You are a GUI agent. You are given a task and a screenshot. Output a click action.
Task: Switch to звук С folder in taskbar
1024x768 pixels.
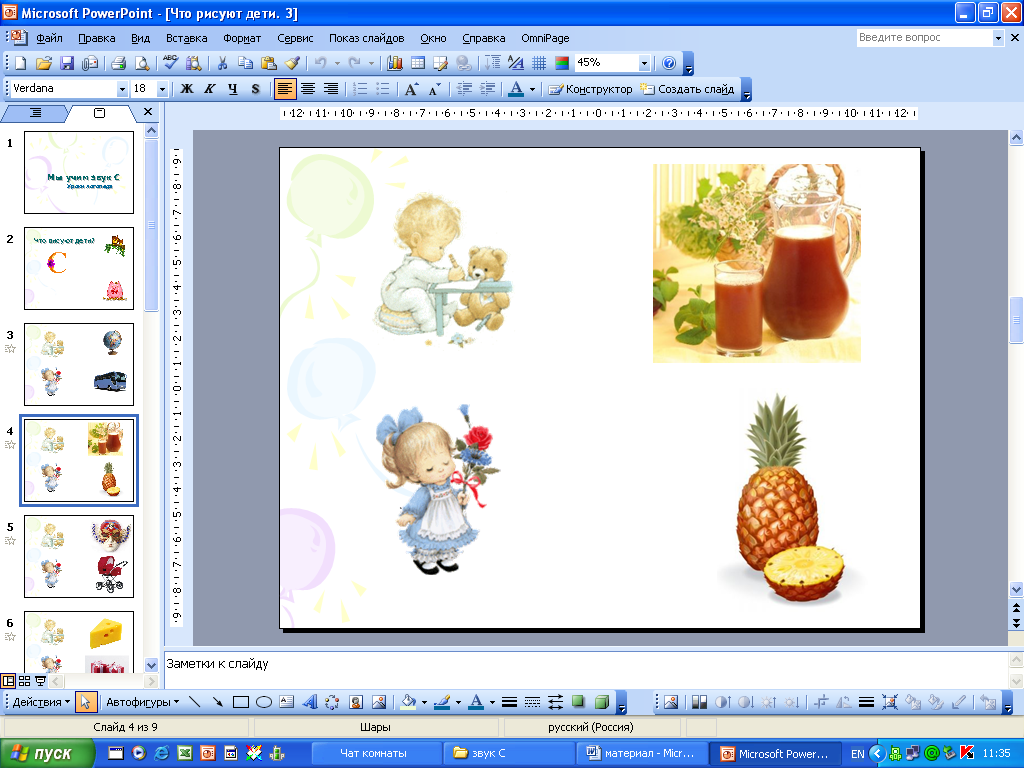(508, 753)
